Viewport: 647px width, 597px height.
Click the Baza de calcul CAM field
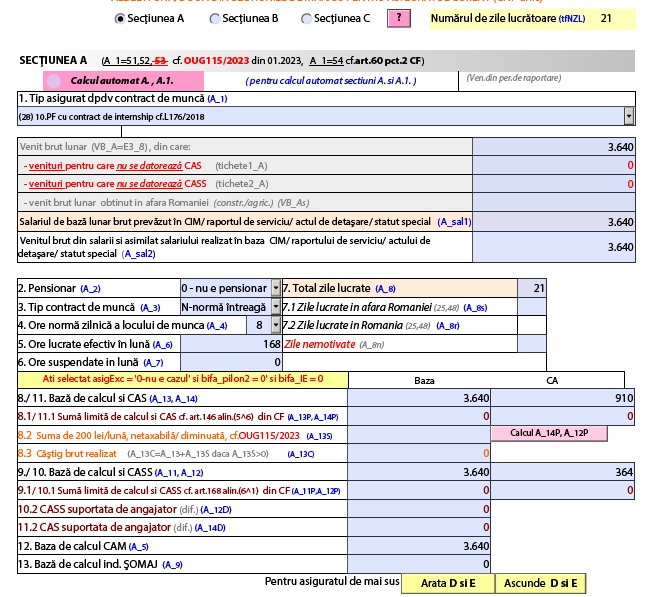(x=419, y=546)
